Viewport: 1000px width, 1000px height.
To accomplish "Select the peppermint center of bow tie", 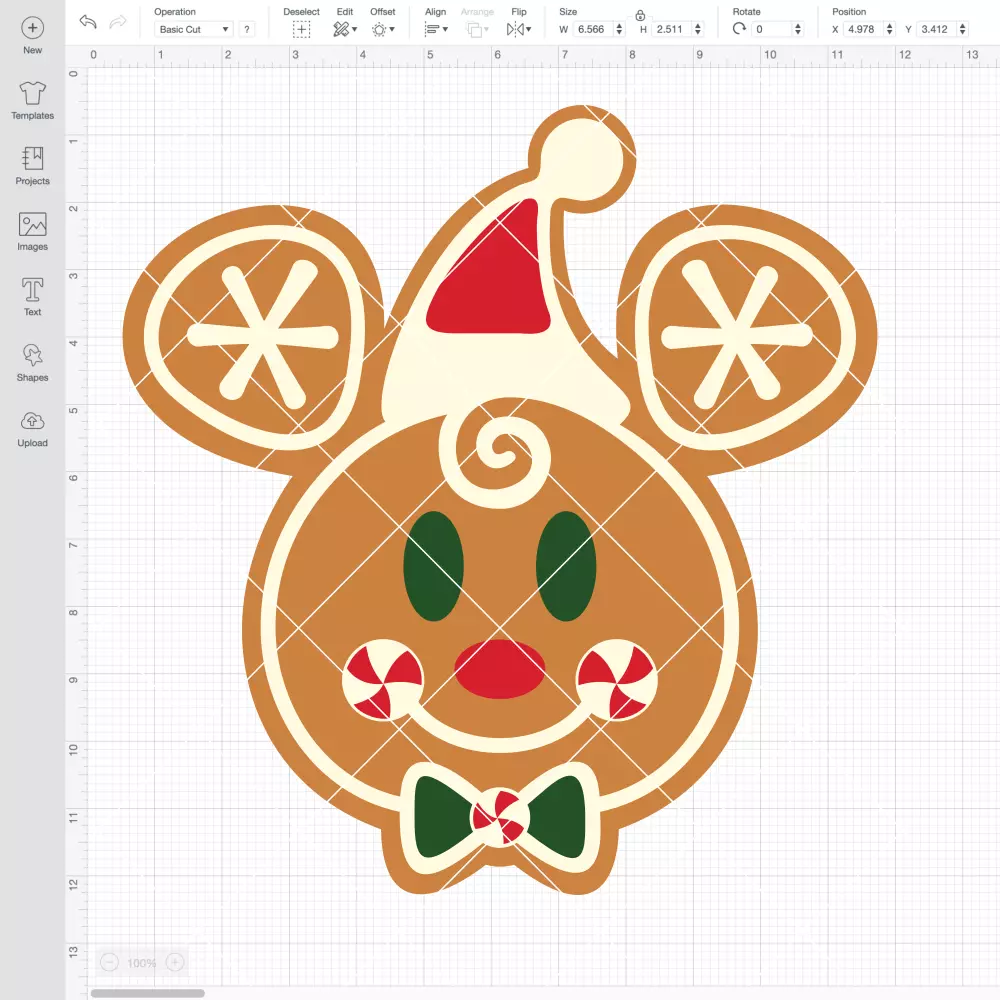I will pos(500,817).
